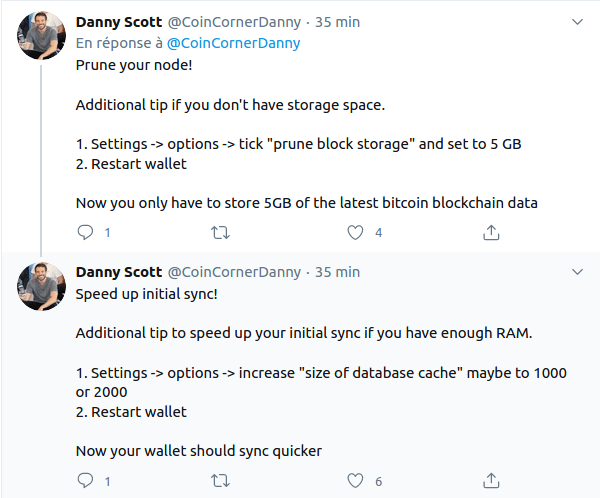Click the @CoinCornerDanny handle on first tweet
This screenshot has width=600, height=498.
[x=235, y=23]
